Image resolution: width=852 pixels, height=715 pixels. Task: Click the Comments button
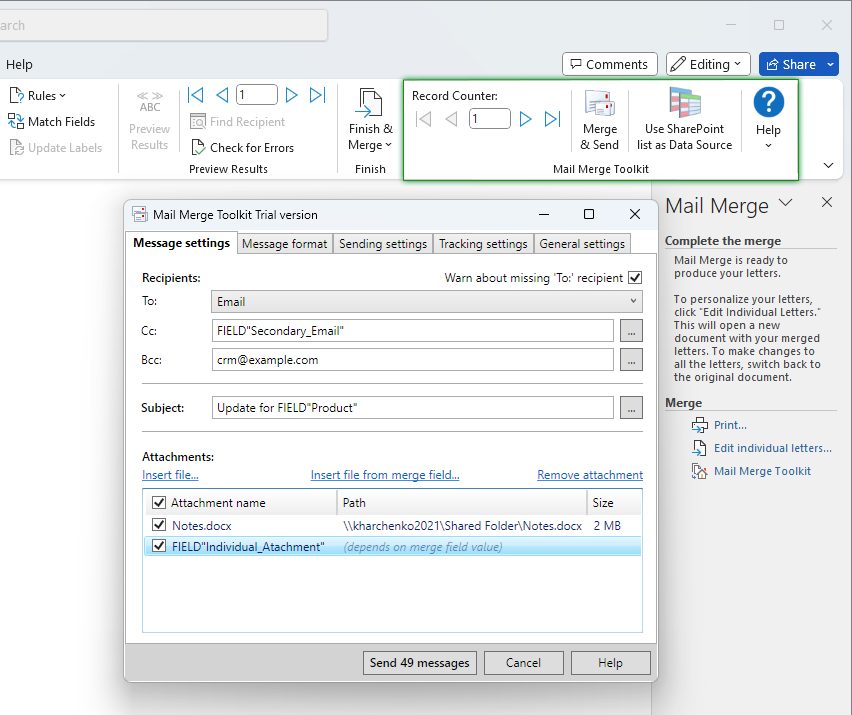point(610,64)
